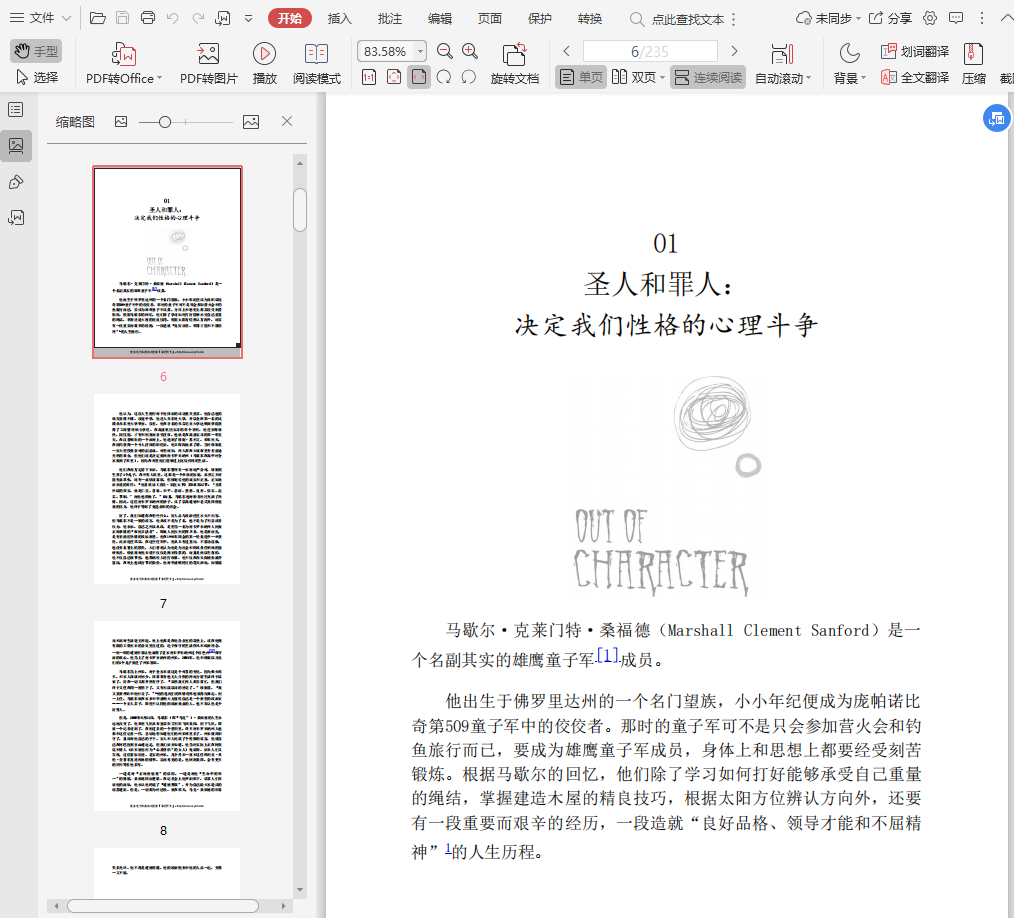This screenshot has height=918, width=1014.
Task: Open the more options vertical dots
Action: (x=982, y=18)
